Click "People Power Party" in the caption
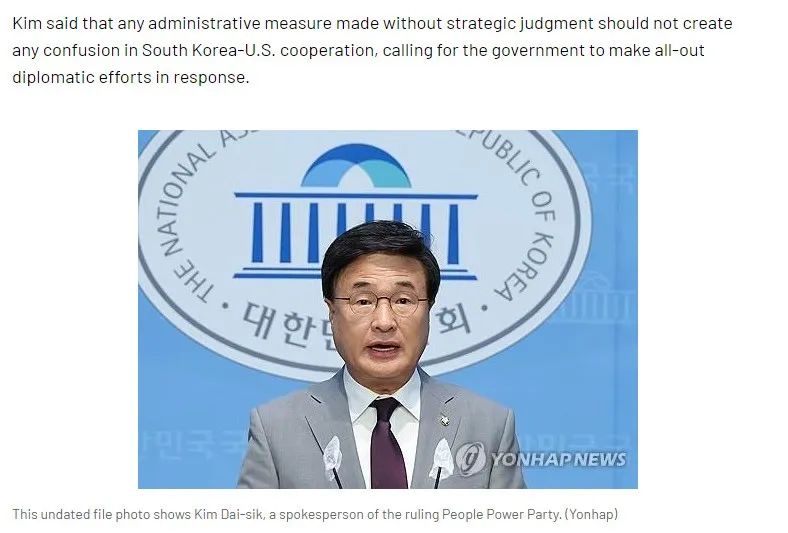The width and height of the screenshot is (788, 533). (501, 514)
